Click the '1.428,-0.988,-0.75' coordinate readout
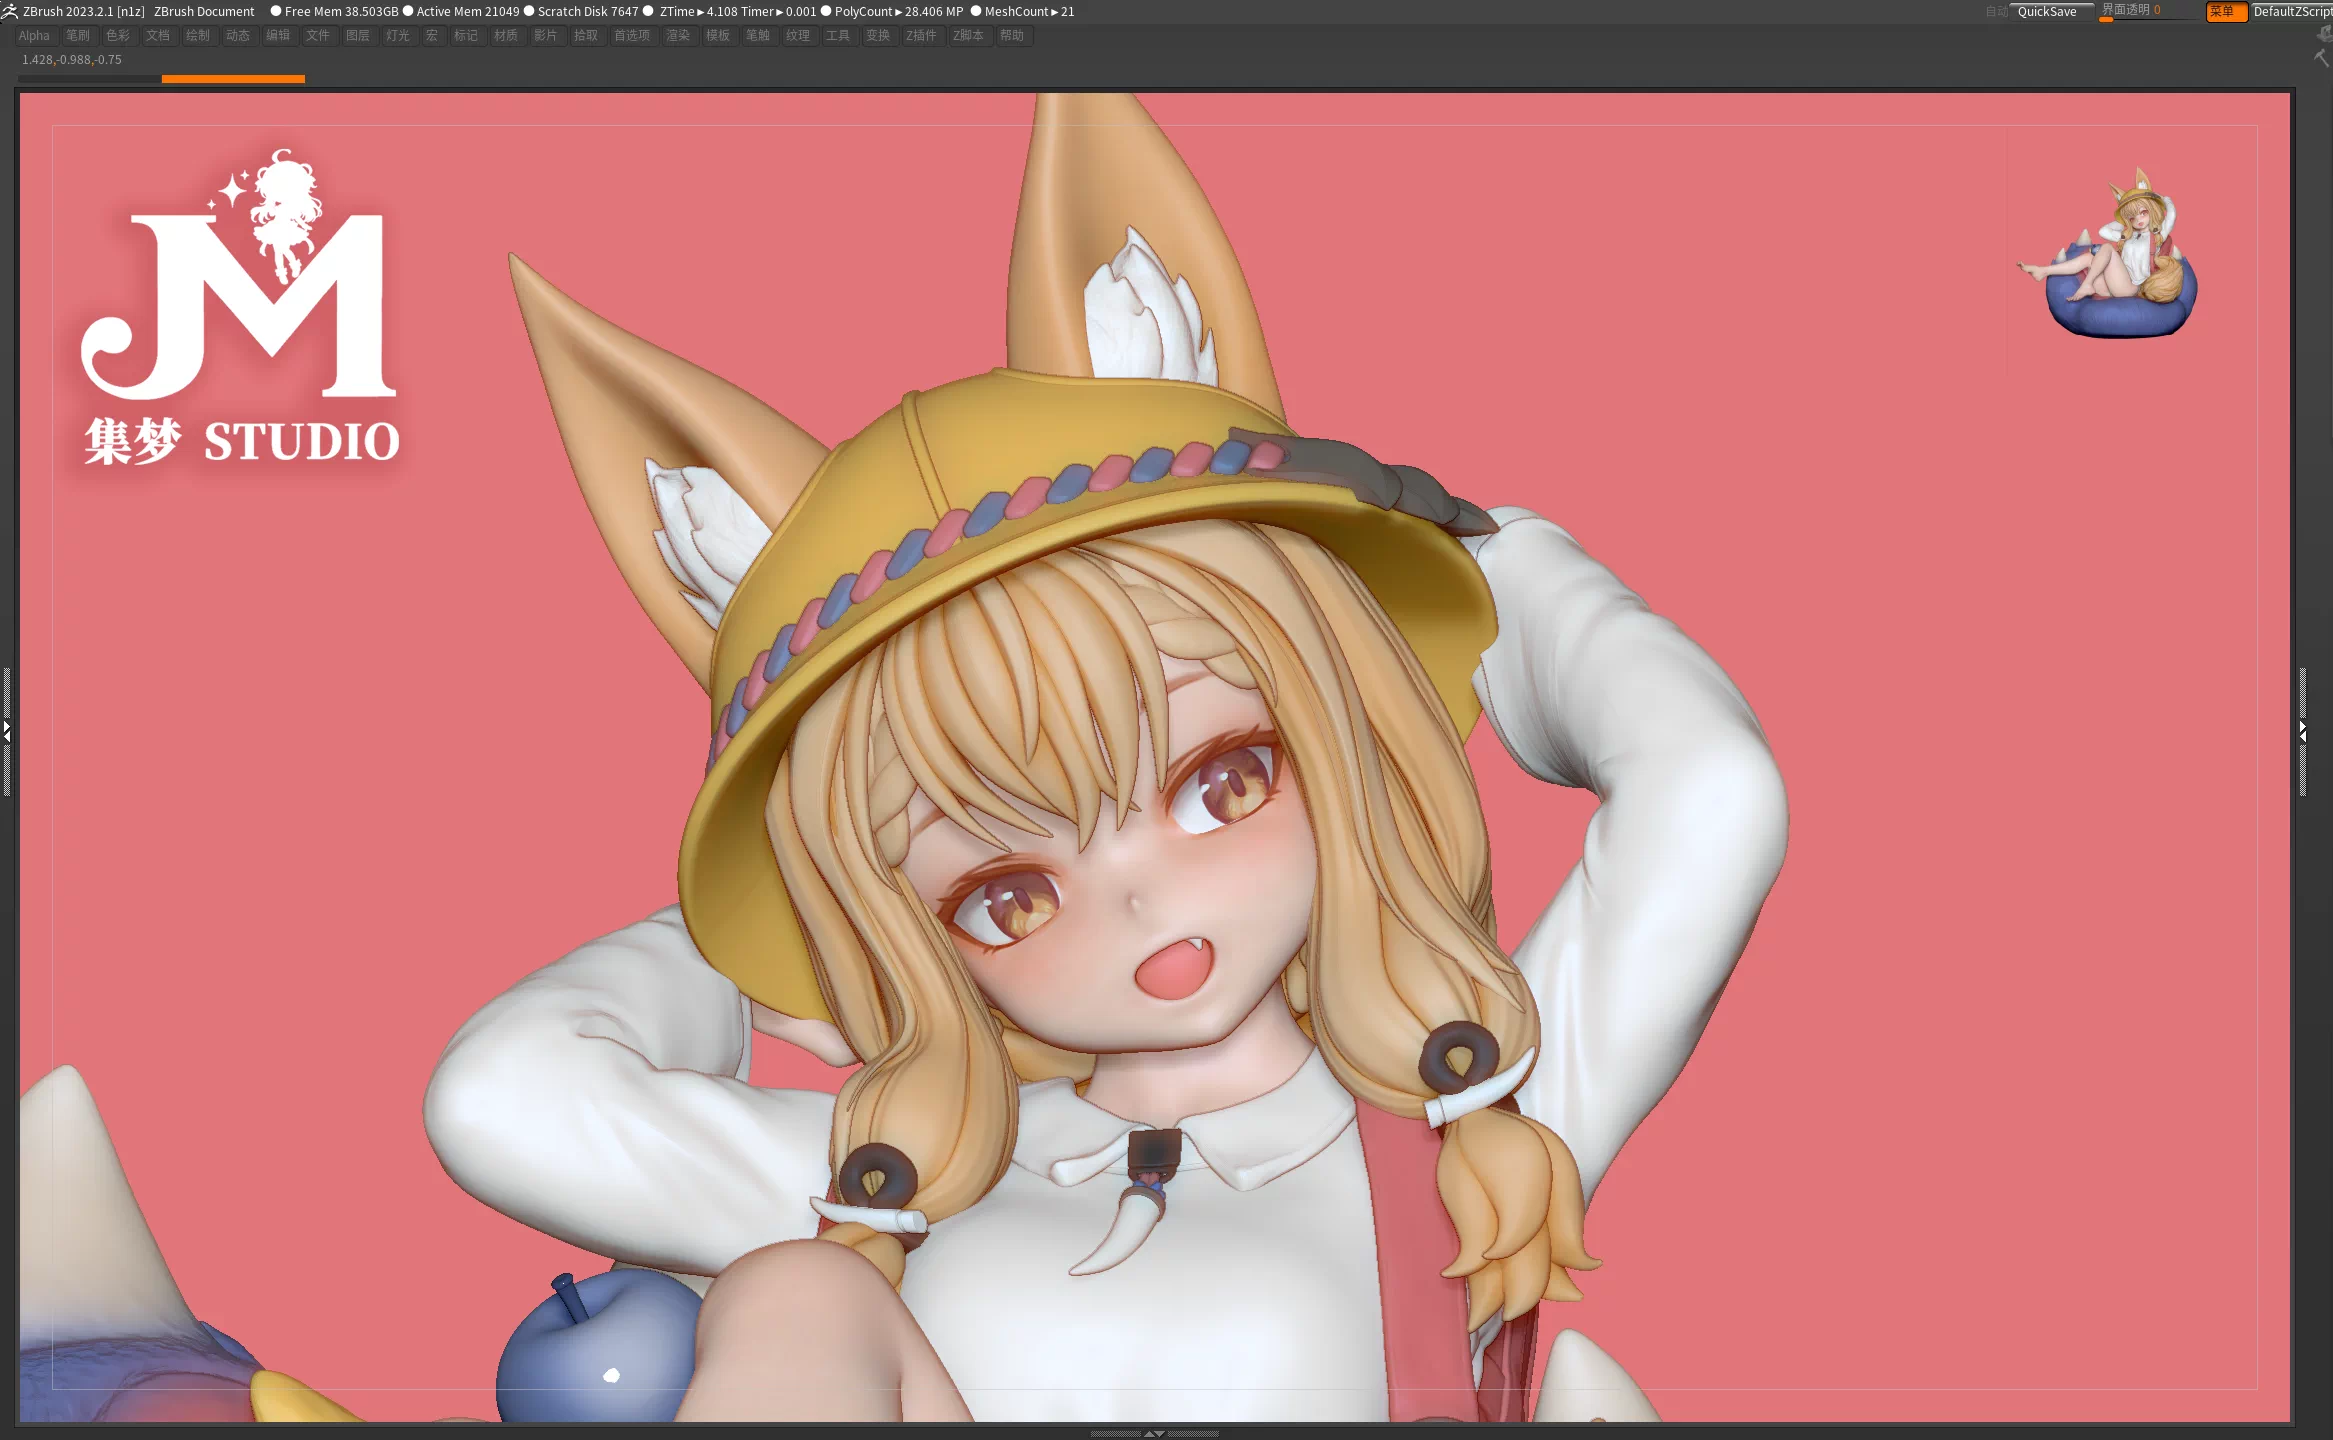 coord(72,59)
